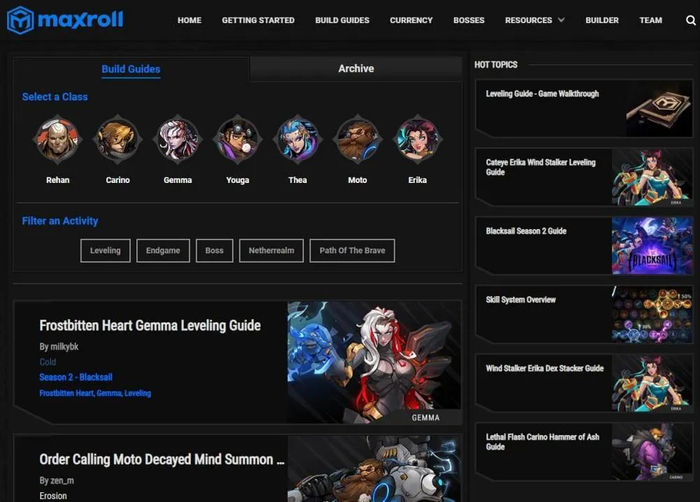
Task: Enable the Netherrealm activity filter
Action: (271, 251)
